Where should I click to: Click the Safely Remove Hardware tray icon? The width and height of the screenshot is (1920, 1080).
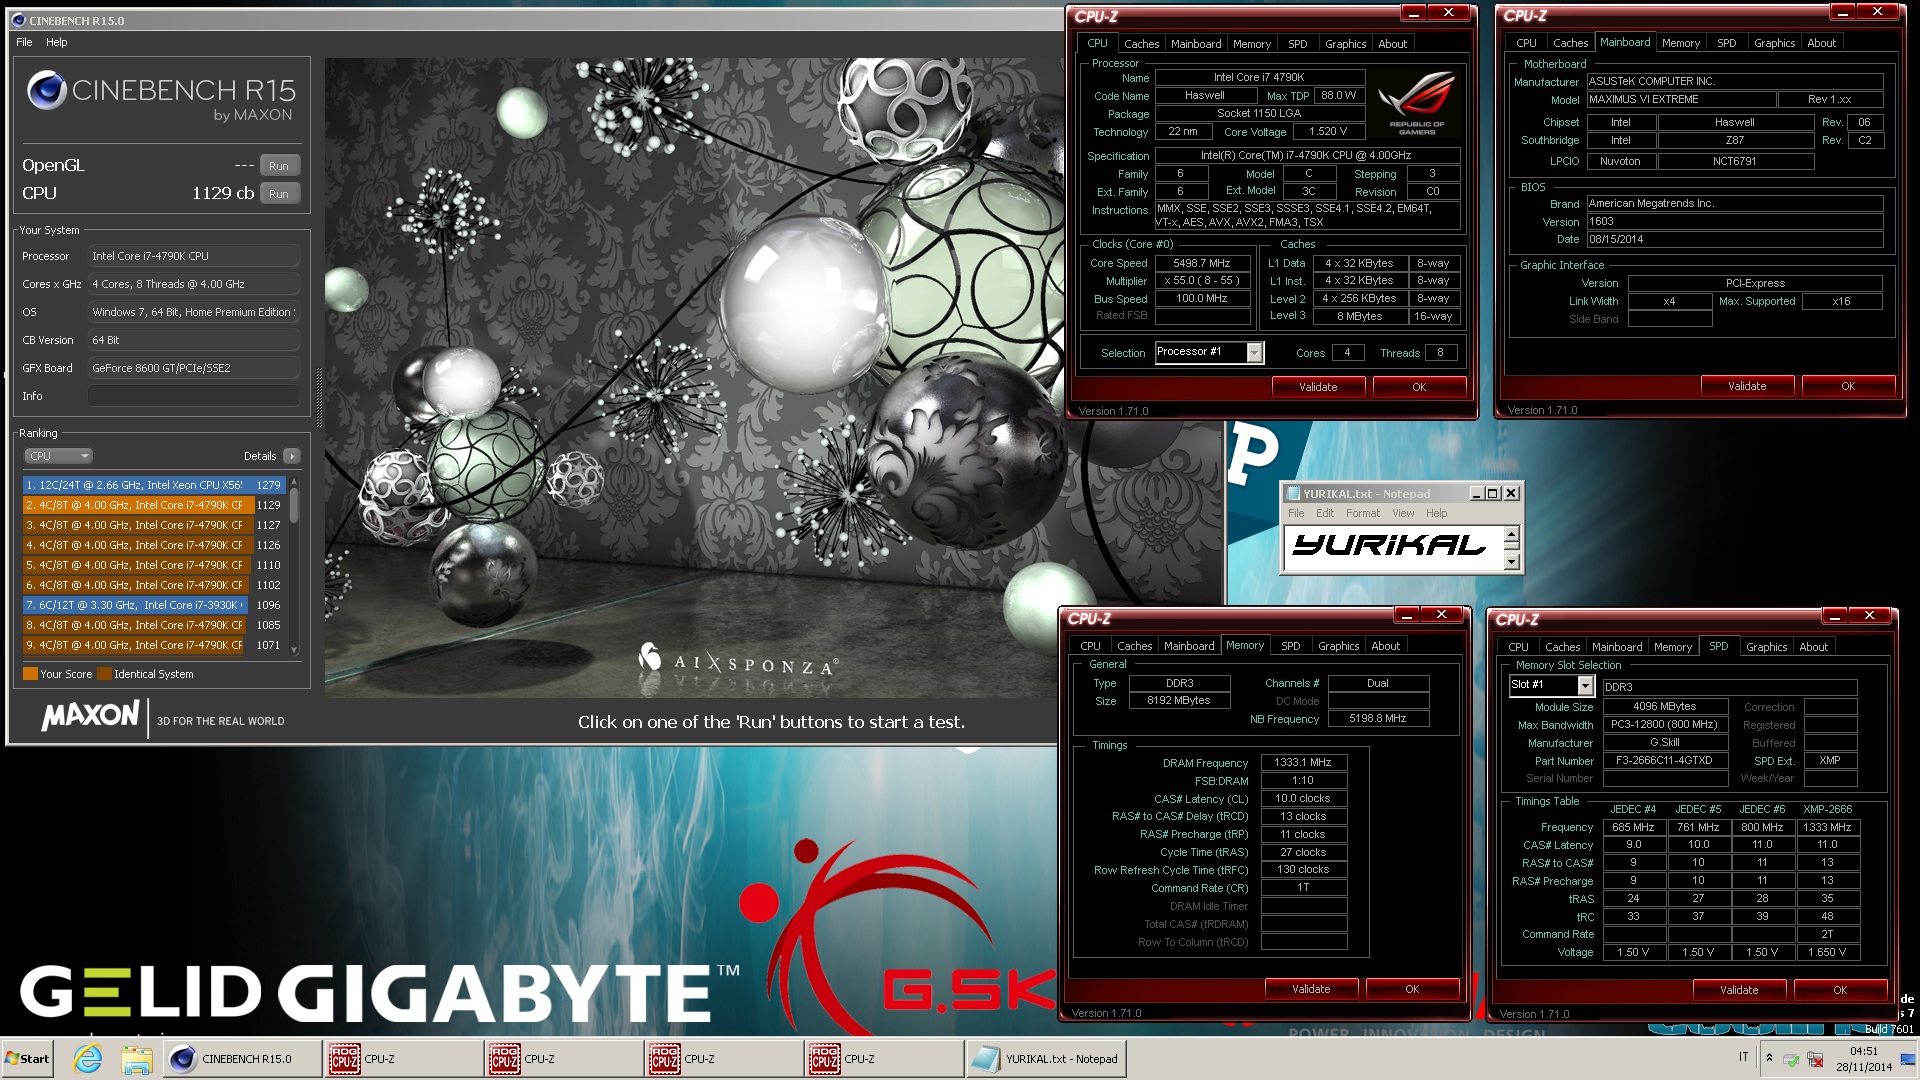pyautogui.click(x=1790, y=1059)
